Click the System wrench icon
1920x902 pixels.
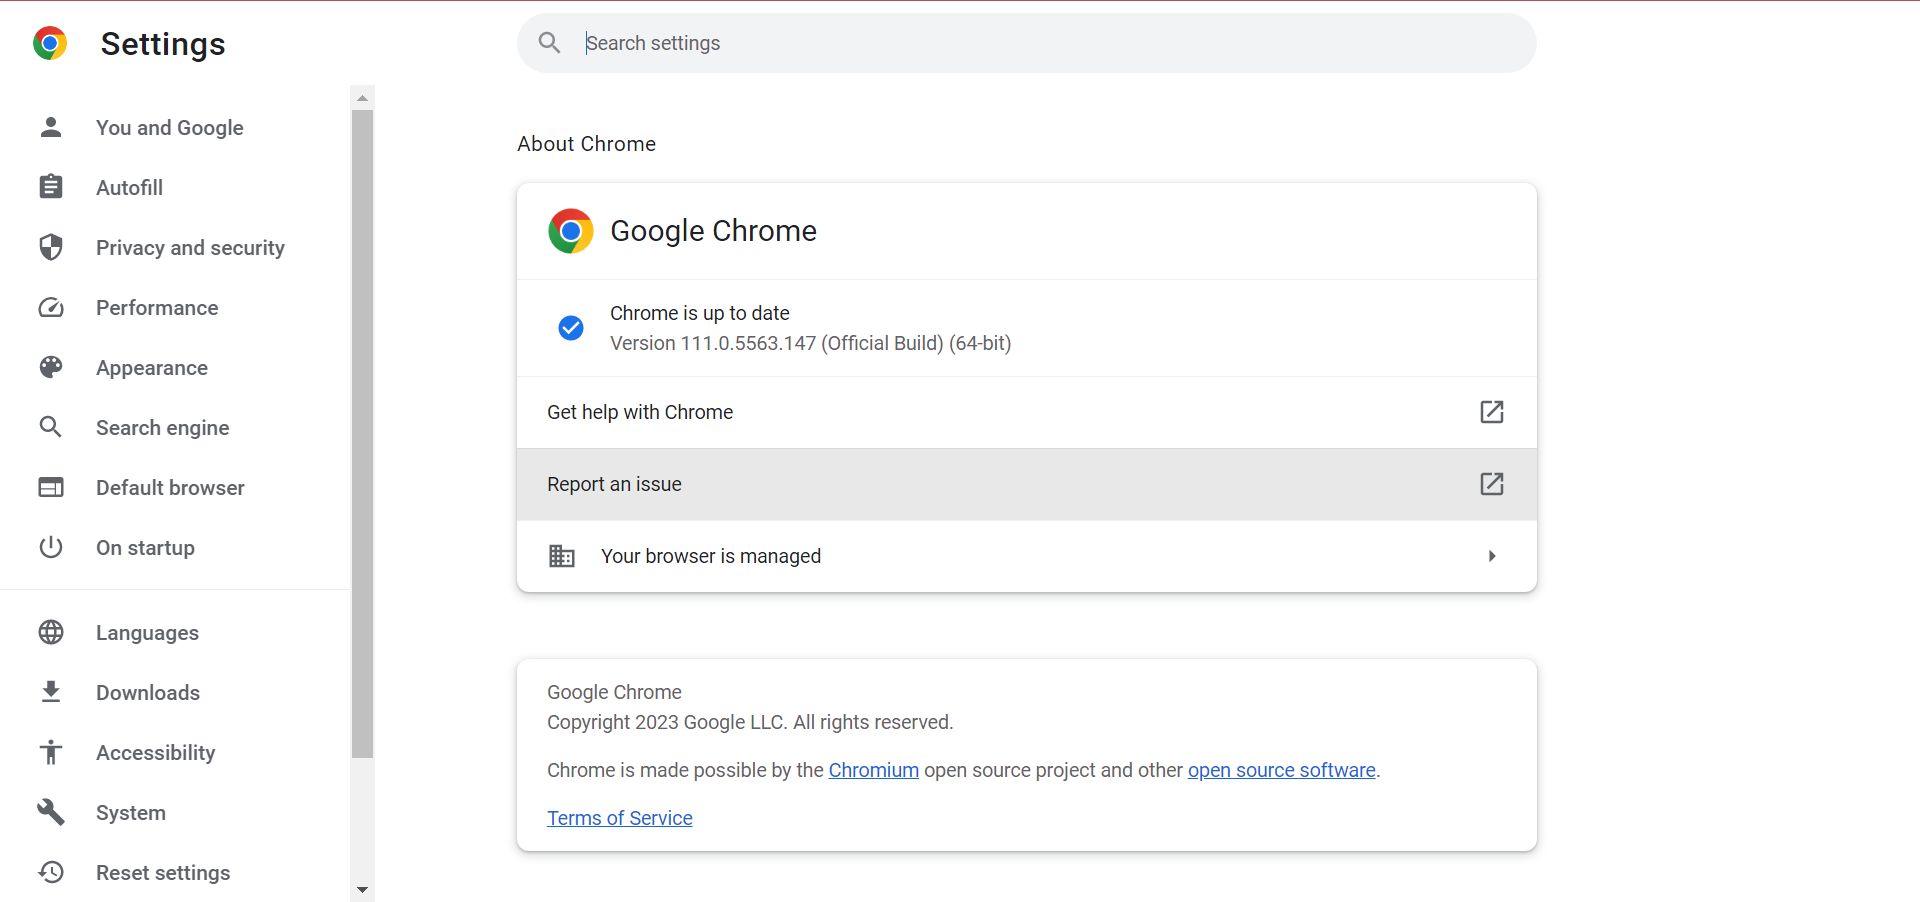51,812
